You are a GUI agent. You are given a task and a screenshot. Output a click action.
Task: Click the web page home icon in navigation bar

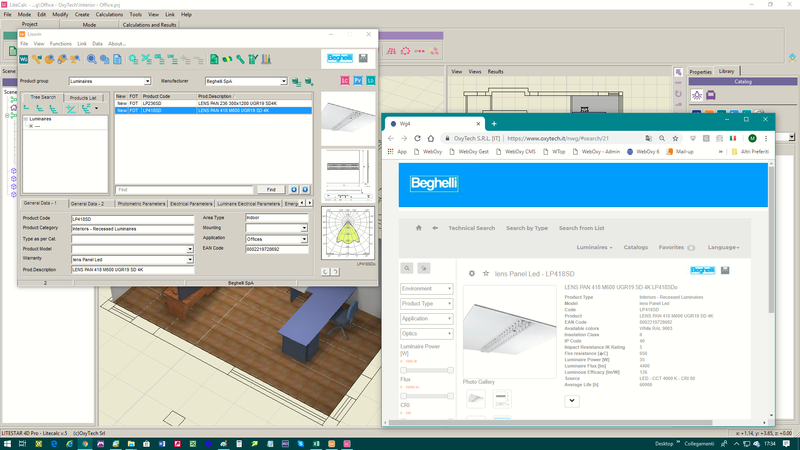418,228
